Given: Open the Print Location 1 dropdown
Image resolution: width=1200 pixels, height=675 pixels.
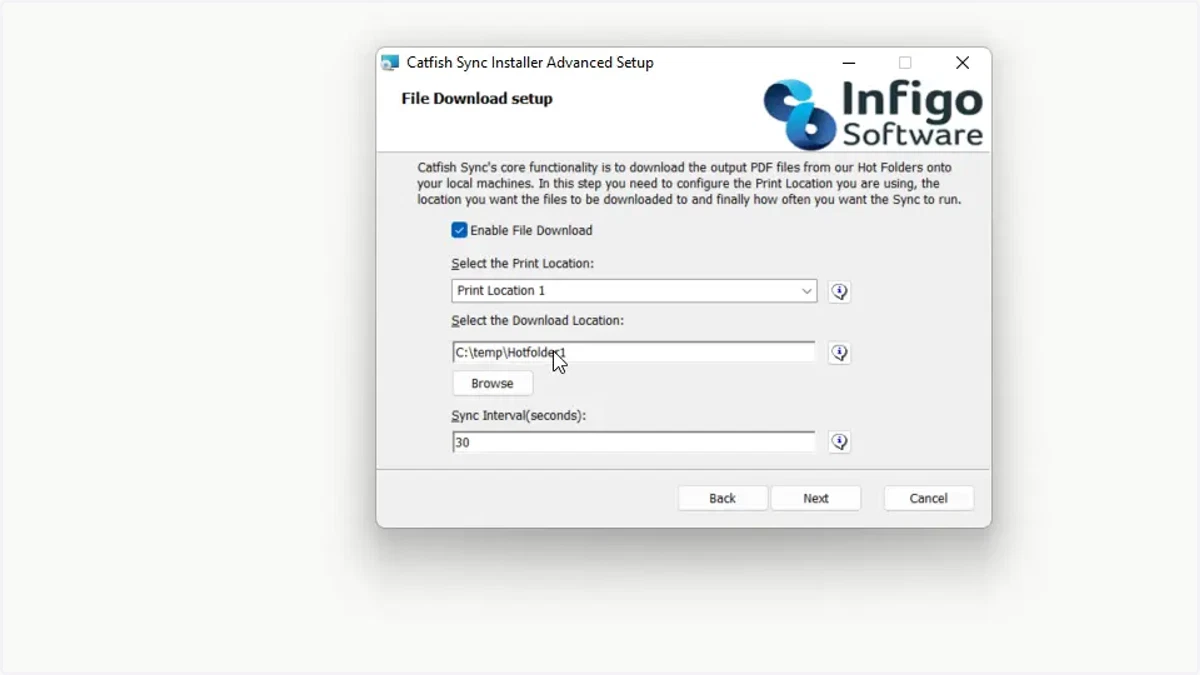Looking at the screenshot, I should (x=634, y=291).
